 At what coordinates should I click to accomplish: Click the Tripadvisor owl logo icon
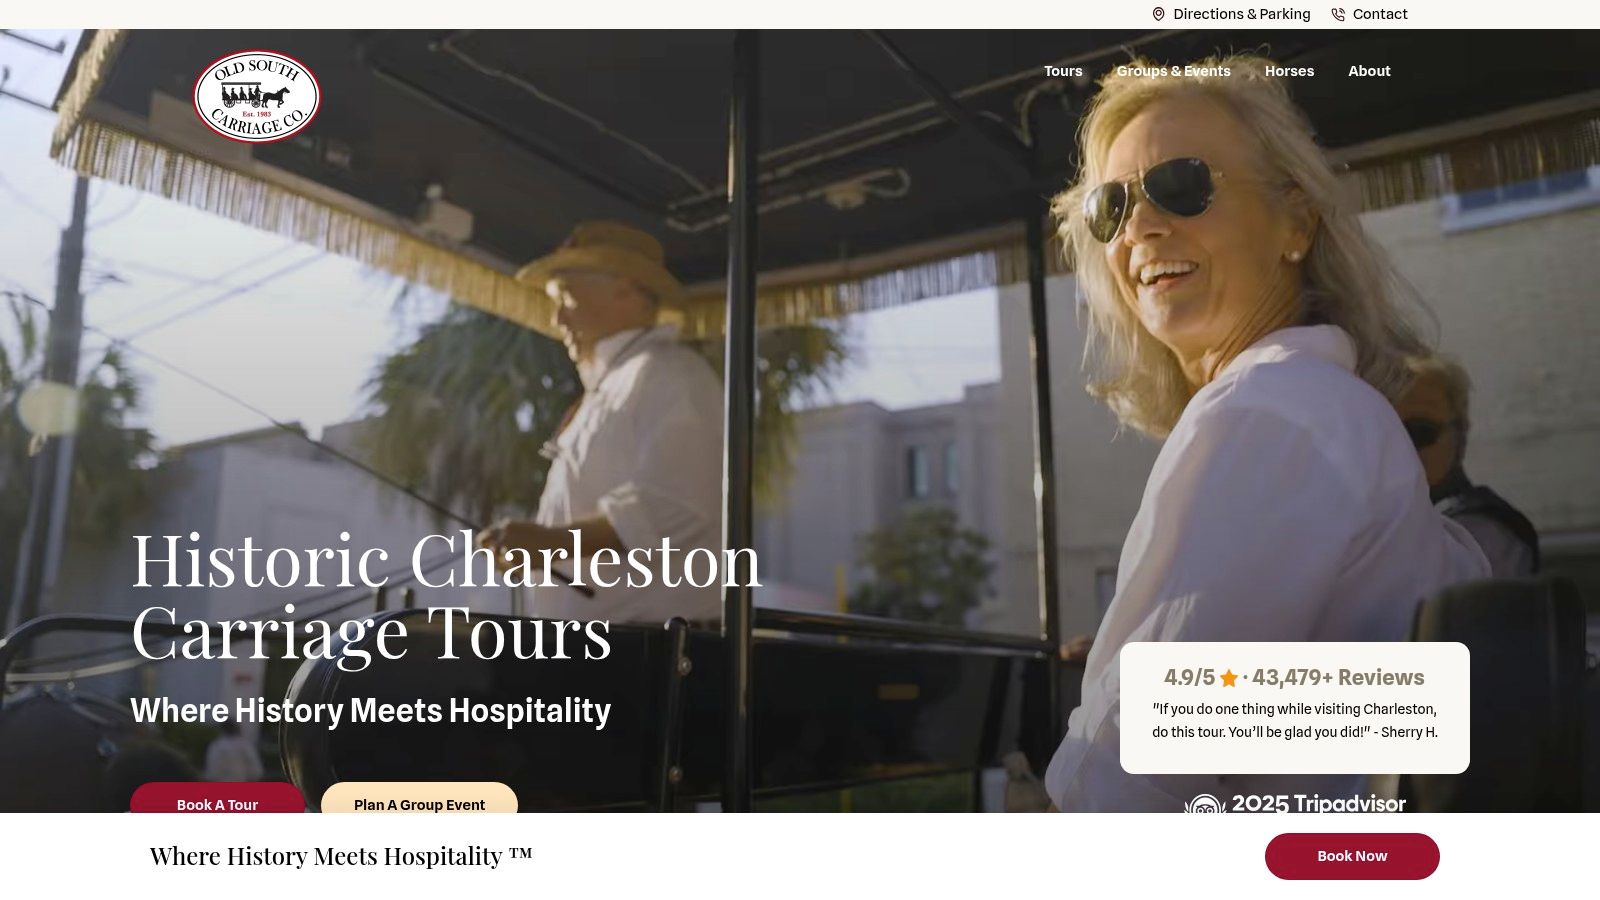pos(1205,805)
